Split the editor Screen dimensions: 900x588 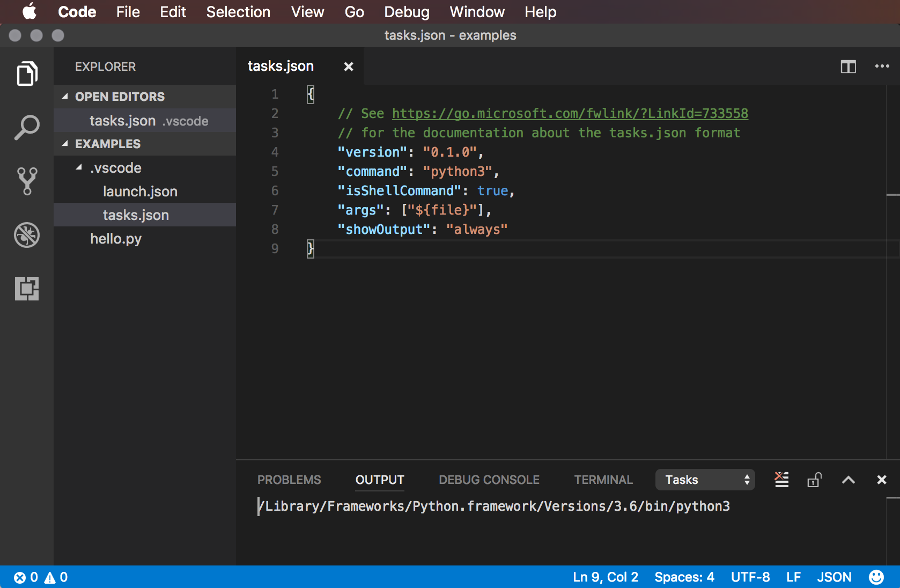point(848,67)
